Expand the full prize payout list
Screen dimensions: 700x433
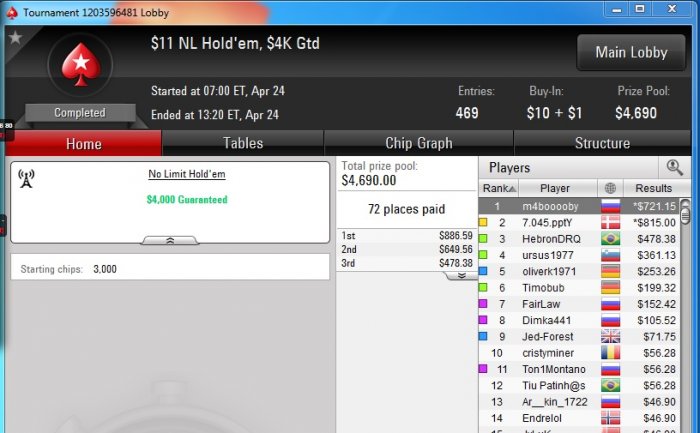[x=462, y=276]
